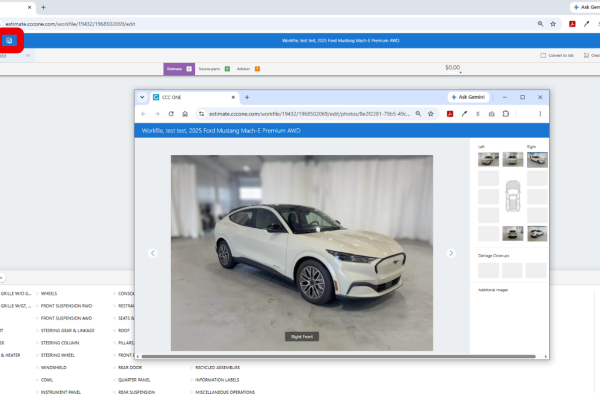Show the next photo with right arrow
The height and width of the screenshot is (400, 600).
[x=451, y=253]
